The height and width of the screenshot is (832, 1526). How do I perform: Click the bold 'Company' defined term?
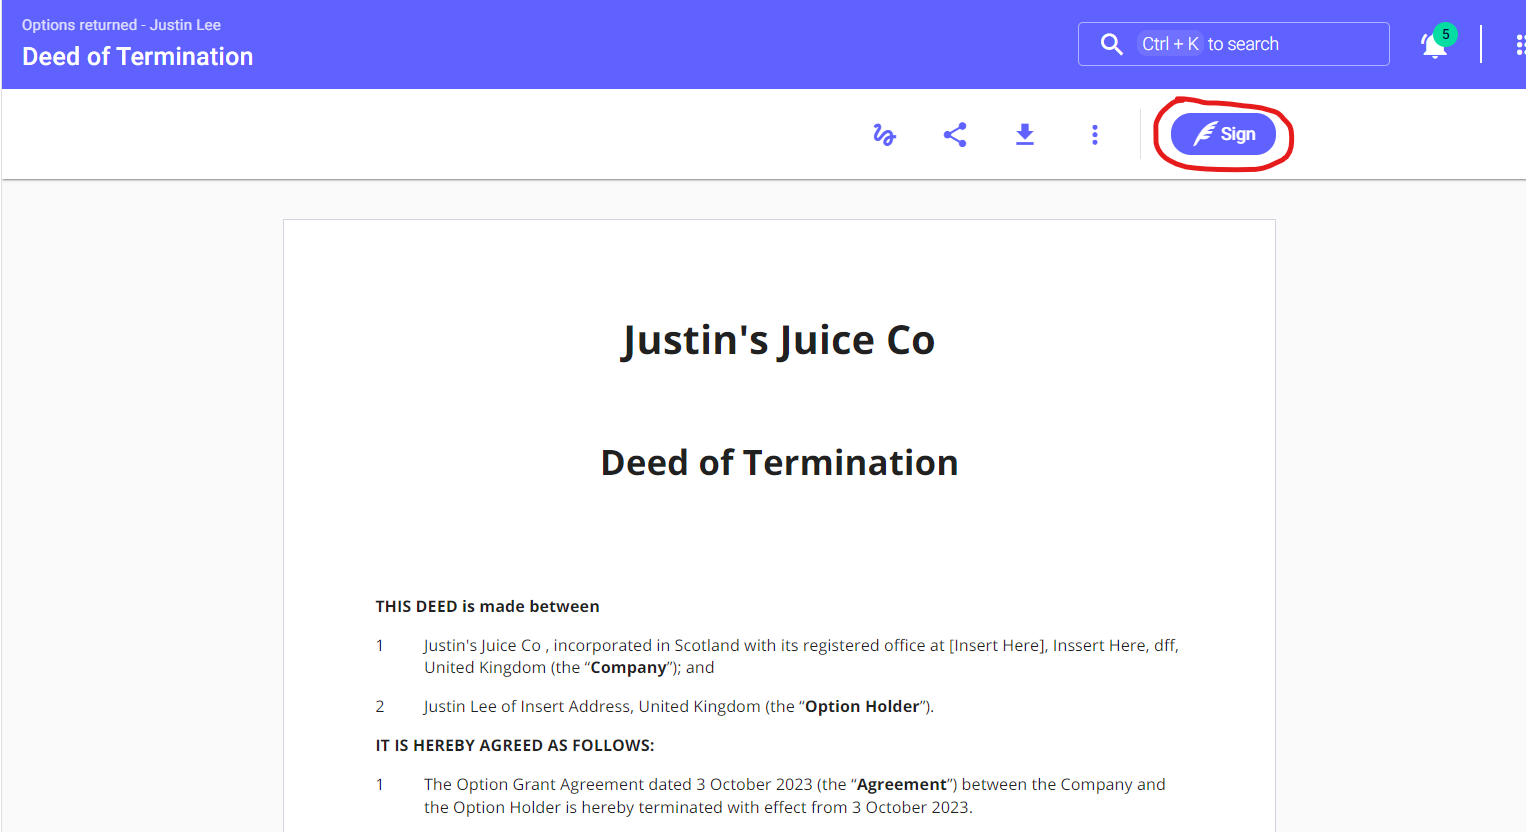(628, 668)
